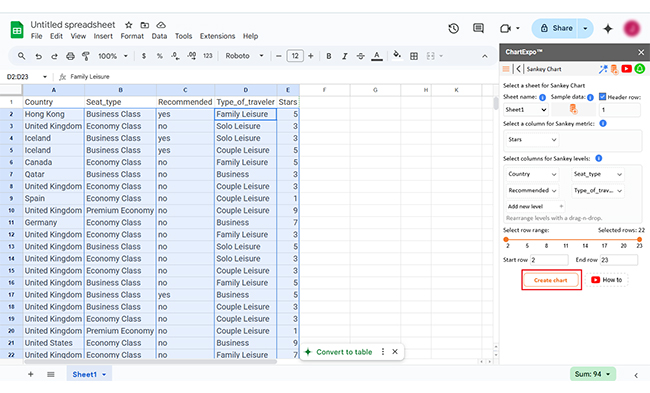Open the zoom 100% dropdown

(113, 56)
